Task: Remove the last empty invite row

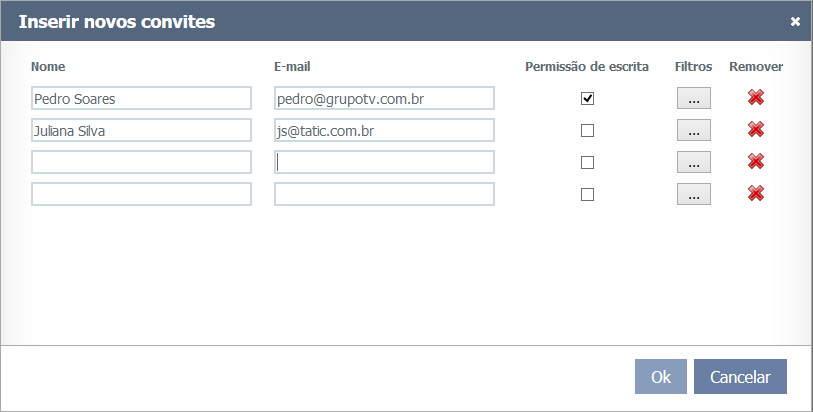Action: click(756, 194)
